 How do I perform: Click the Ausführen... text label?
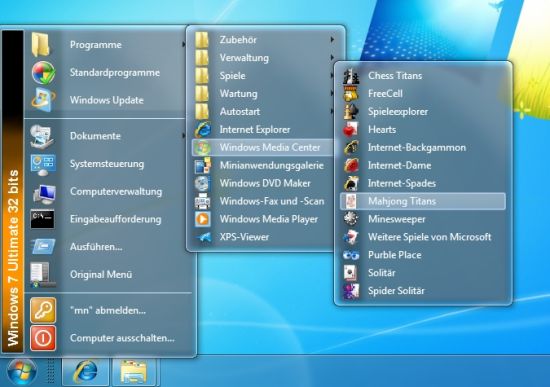click(x=96, y=247)
